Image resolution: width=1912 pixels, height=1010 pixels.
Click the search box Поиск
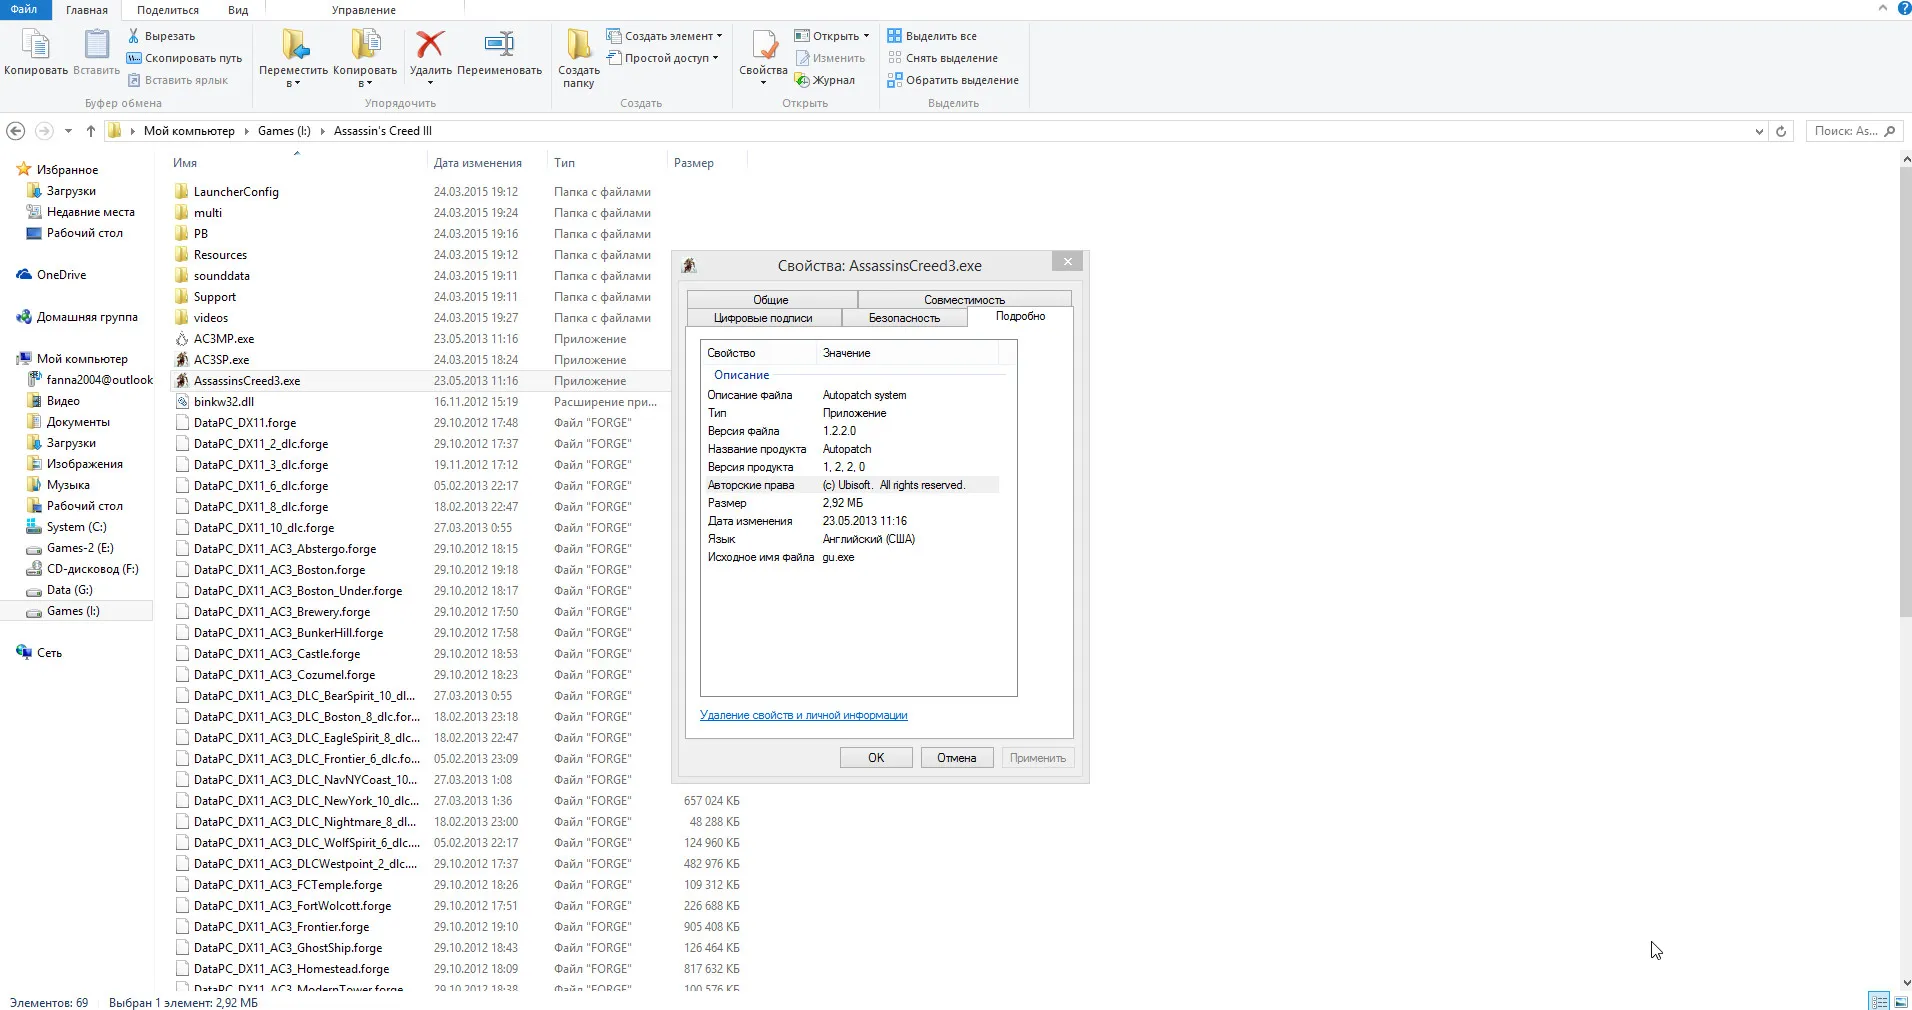coord(1853,131)
